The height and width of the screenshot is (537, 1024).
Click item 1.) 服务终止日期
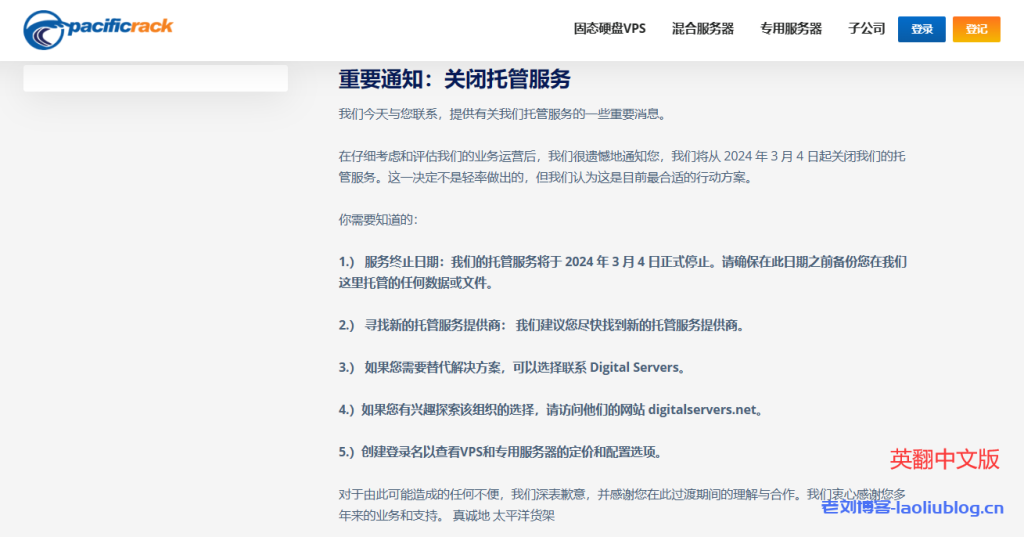click(622, 272)
